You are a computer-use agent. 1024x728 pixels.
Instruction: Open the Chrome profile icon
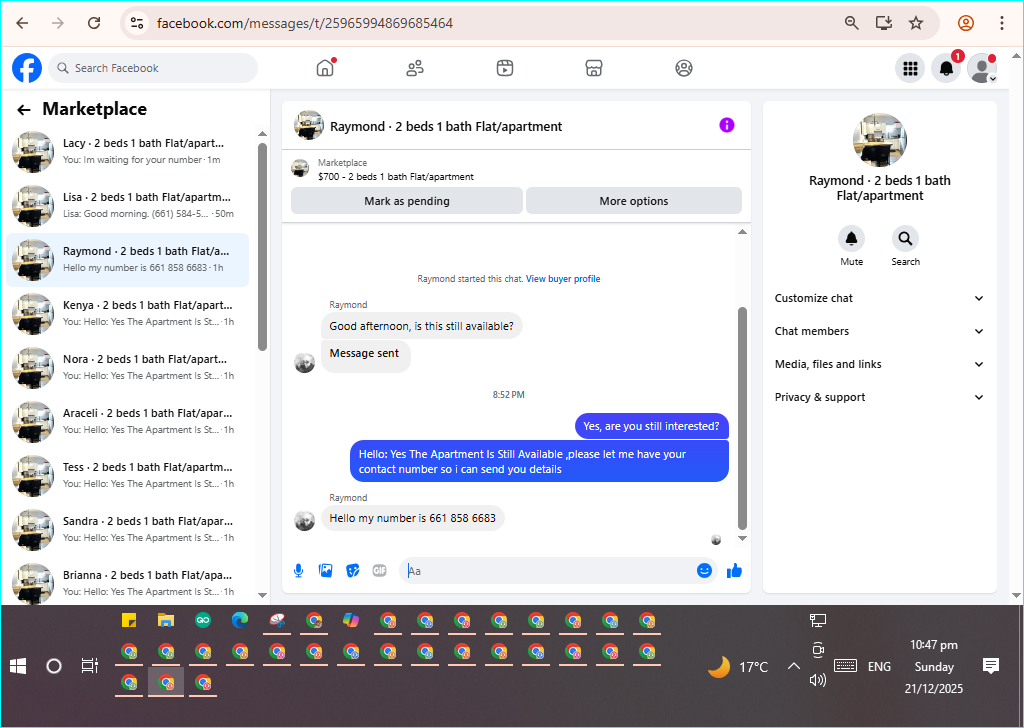click(x=966, y=23)
